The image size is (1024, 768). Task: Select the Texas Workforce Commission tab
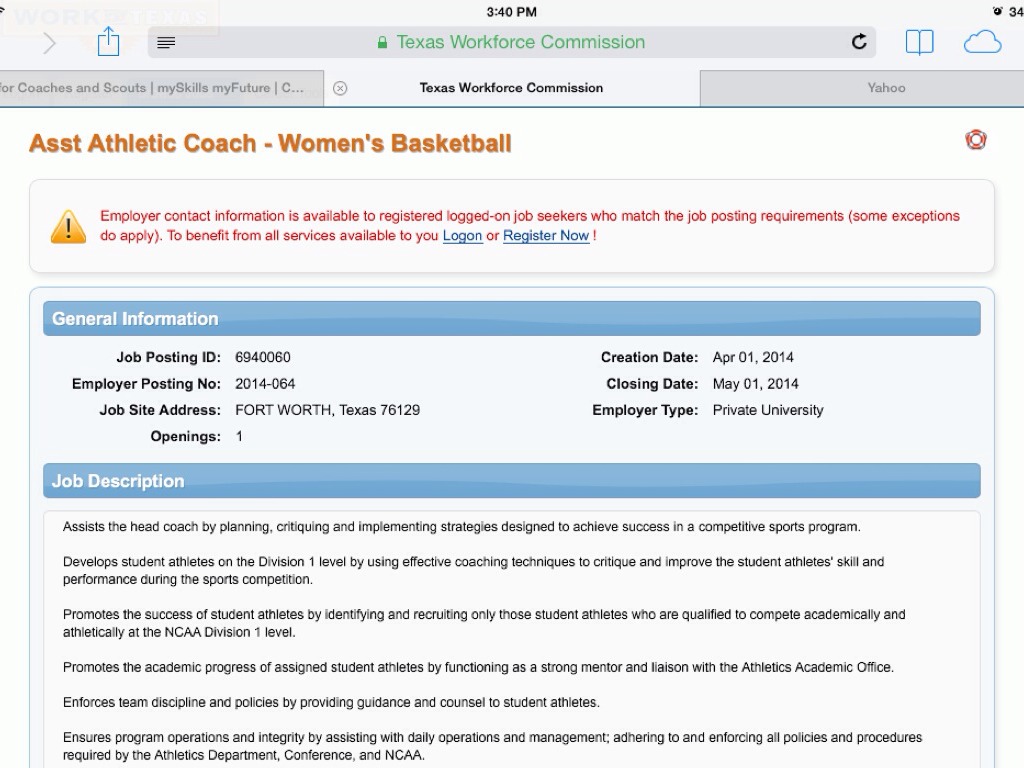[x=511, y=88]
